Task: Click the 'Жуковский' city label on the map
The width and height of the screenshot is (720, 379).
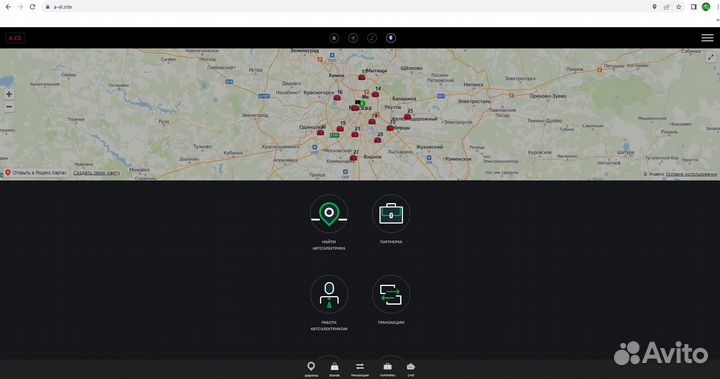Action: pyautogui.click(x=429, y=147)
